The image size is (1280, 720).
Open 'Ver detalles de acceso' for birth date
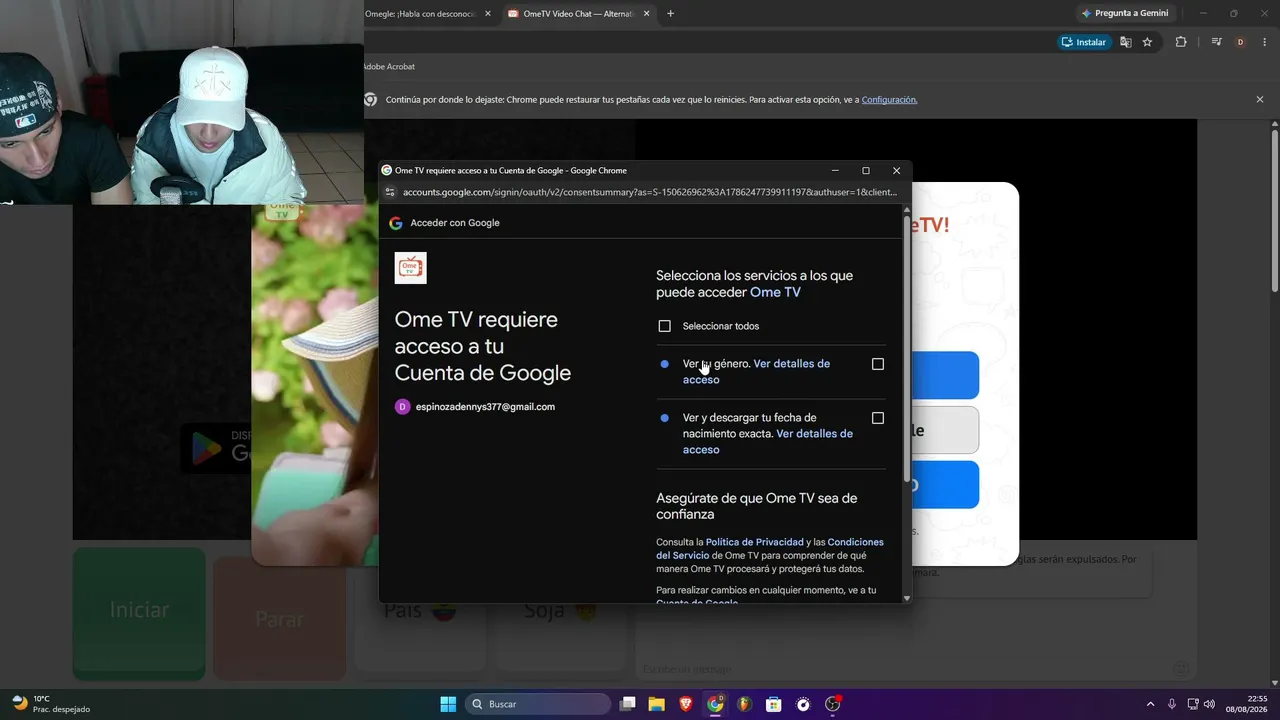click(x=768, y=442)
